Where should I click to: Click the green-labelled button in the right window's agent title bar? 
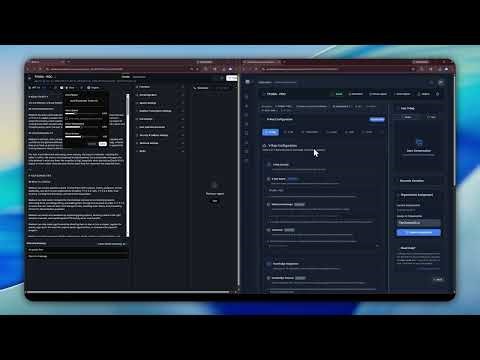338,94
